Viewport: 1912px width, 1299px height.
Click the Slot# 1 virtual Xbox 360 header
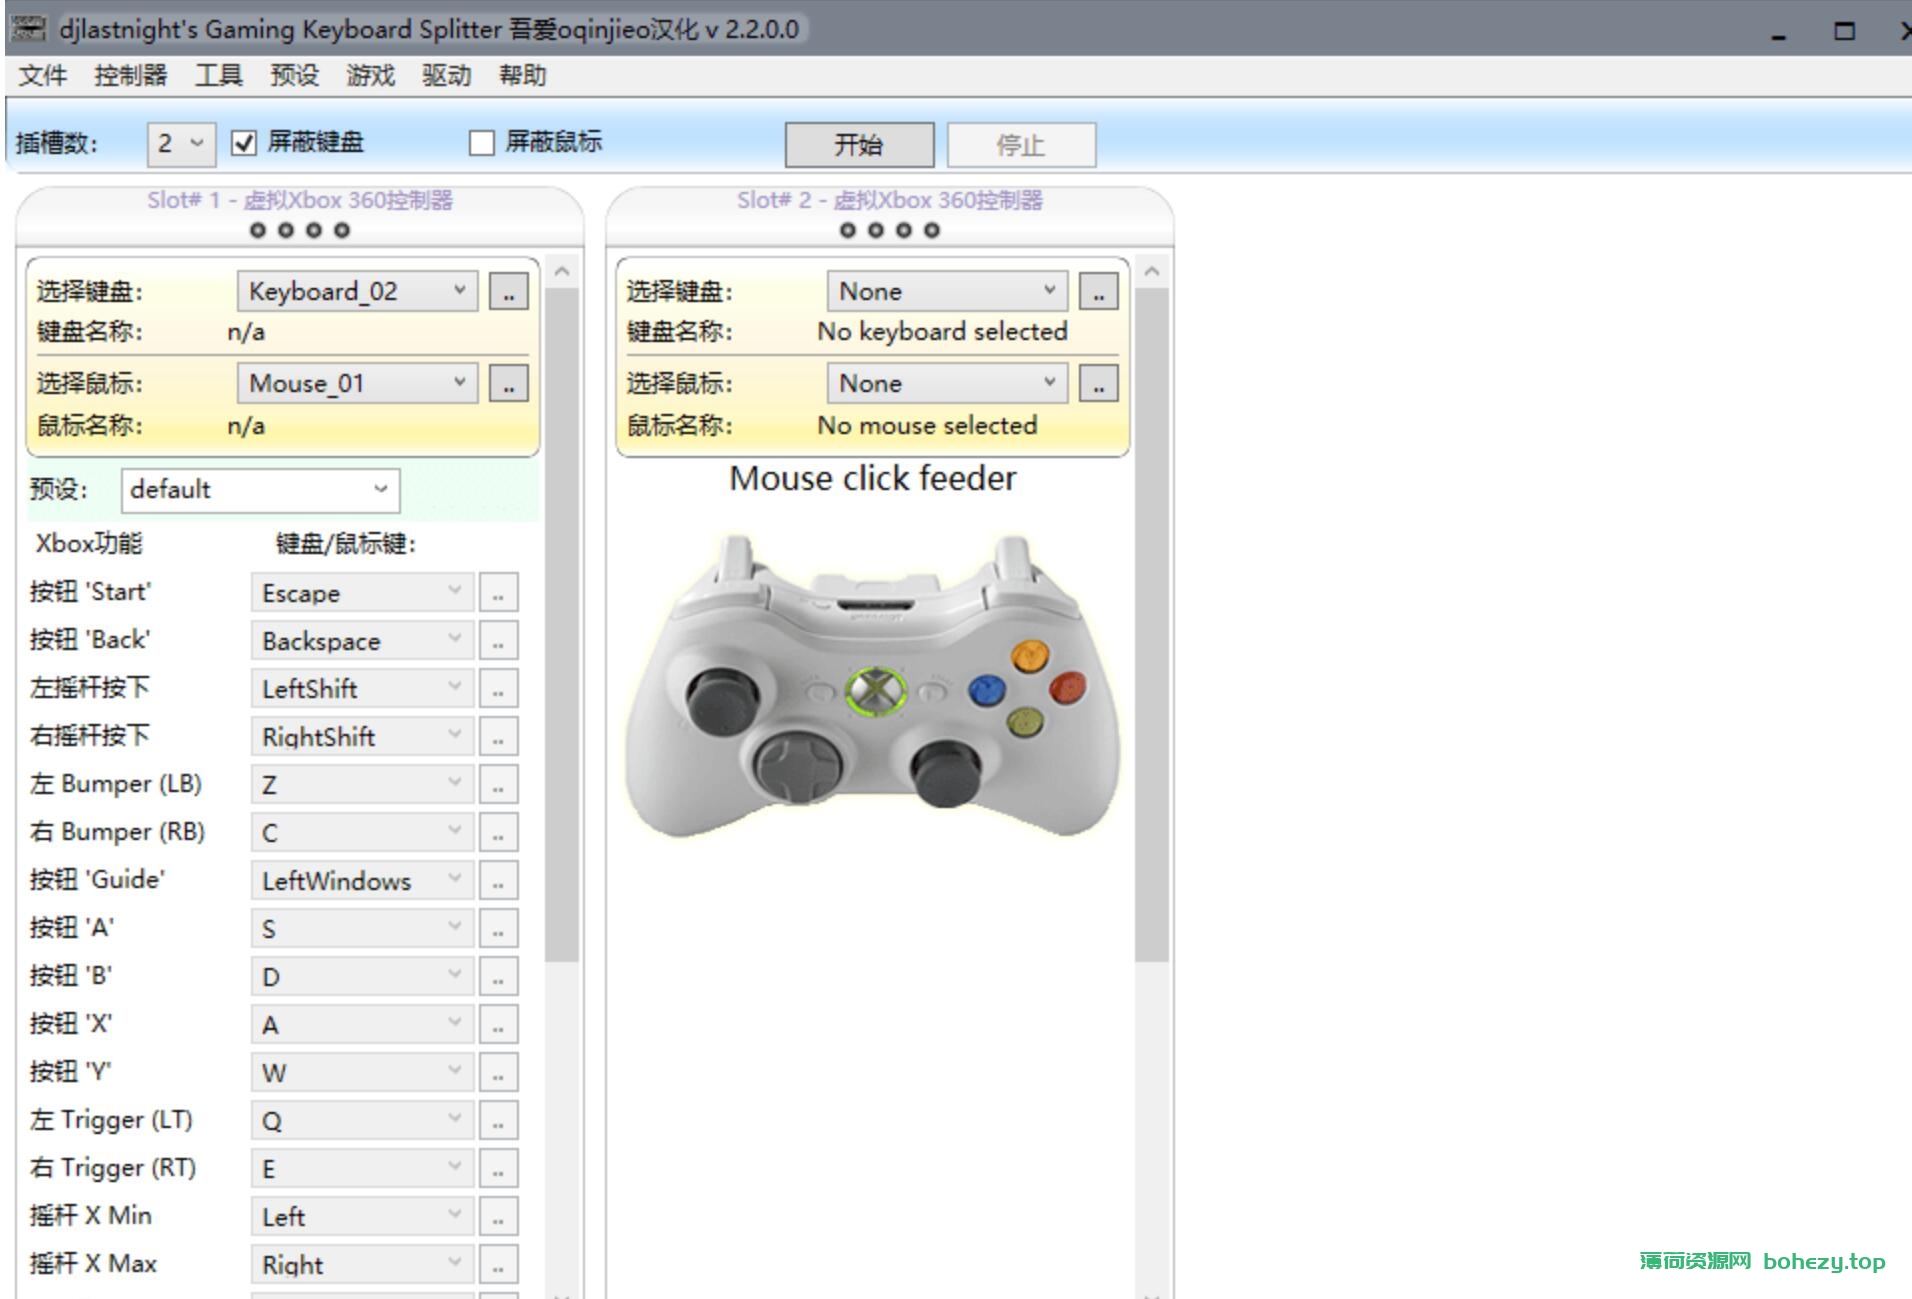point(300,200)
